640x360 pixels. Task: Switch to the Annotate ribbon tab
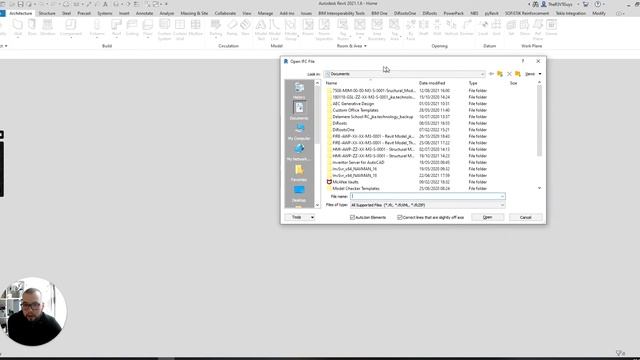tap(144, 13)
